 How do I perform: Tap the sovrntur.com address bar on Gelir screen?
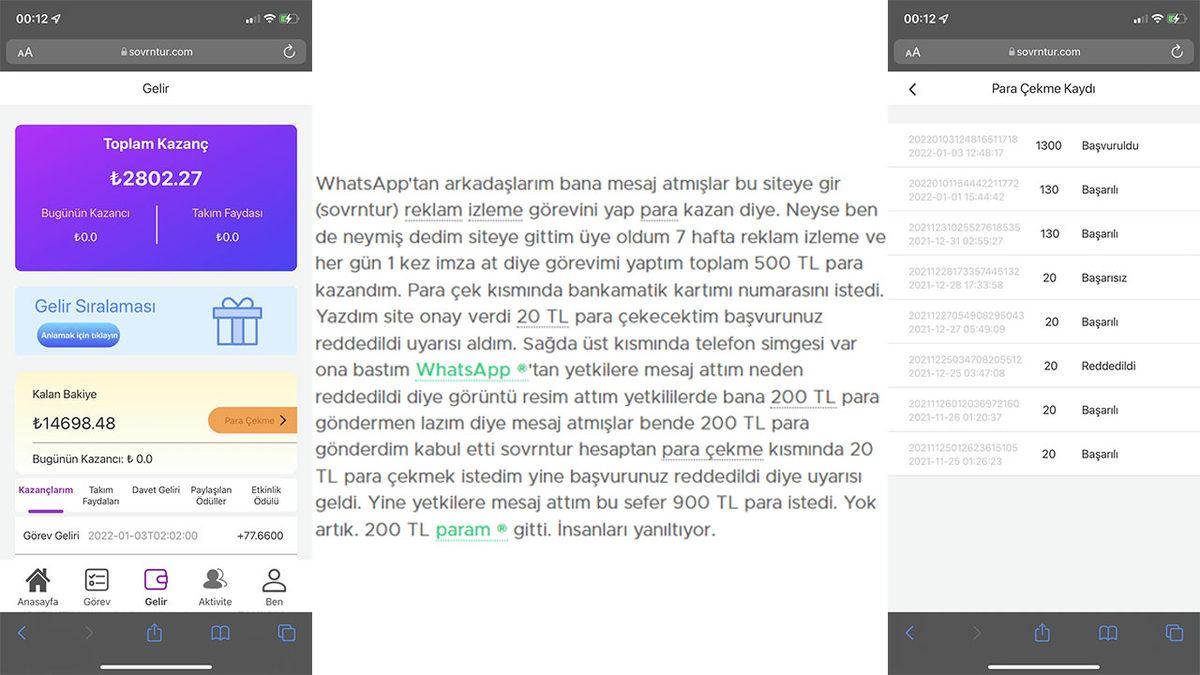click(156, 52)
